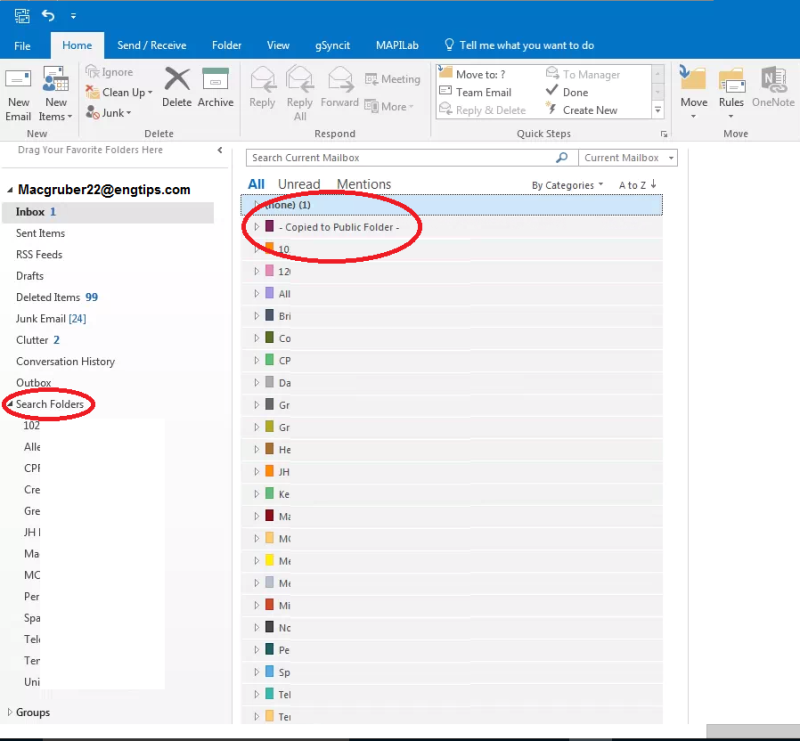Click the Reply All icon
The width and height of the screenshot is (800, 741).
coord(299,80)
